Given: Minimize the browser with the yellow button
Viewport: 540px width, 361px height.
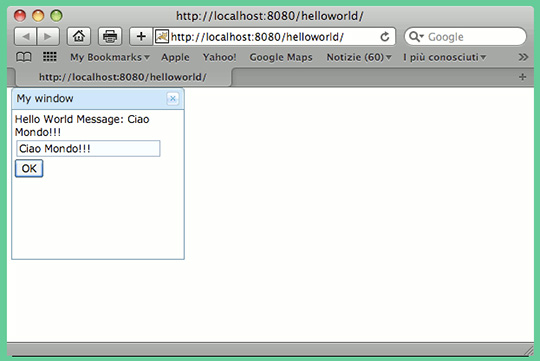Looking at the screenshot, I should [38, 16].
